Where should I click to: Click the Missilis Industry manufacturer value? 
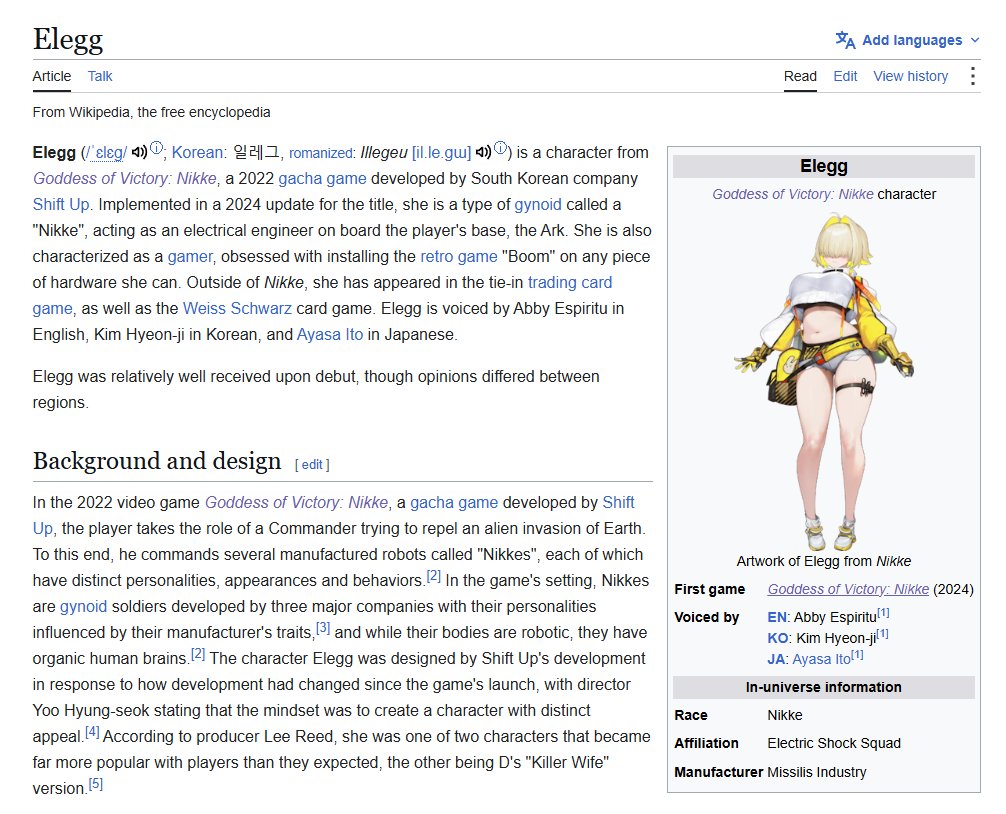click(x=817, y=772)
